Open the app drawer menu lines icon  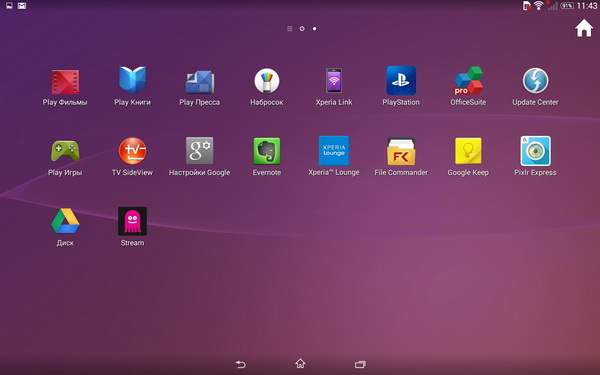(x=290, y=29)
